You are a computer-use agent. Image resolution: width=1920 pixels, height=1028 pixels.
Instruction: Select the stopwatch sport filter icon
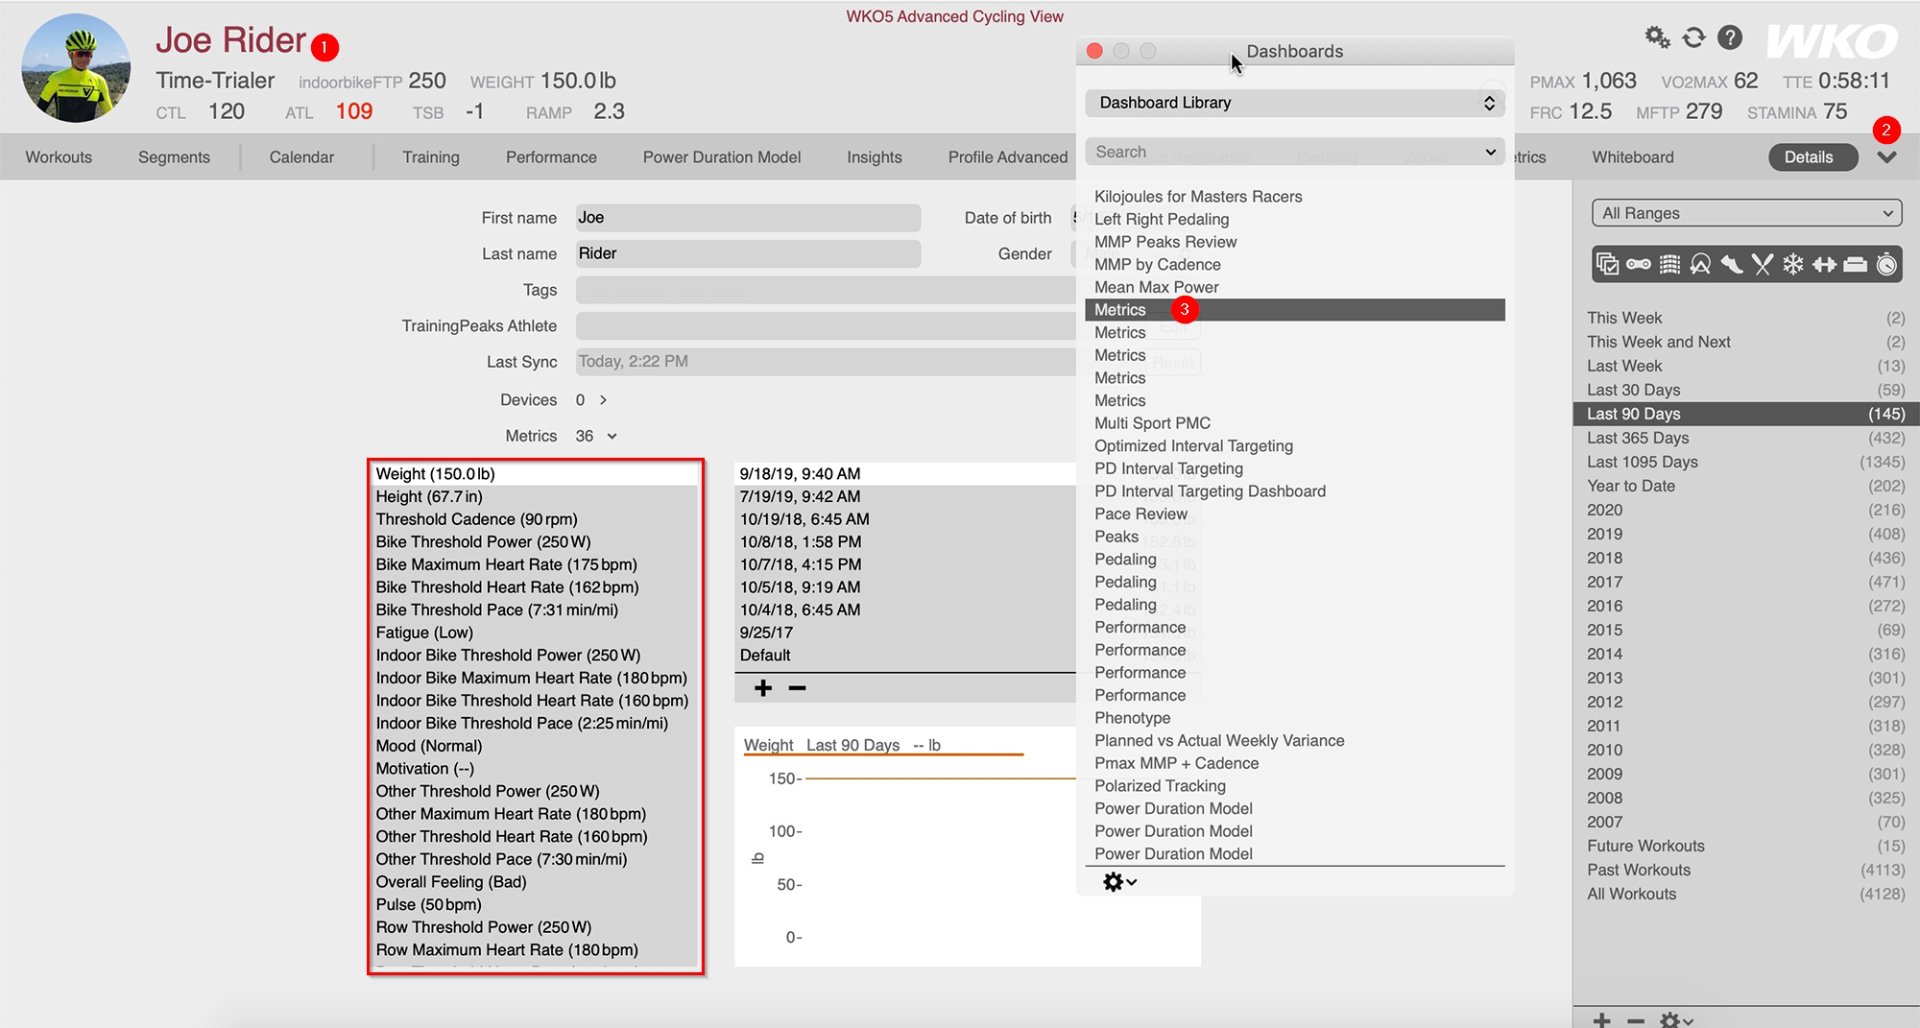click(1886, 264)
